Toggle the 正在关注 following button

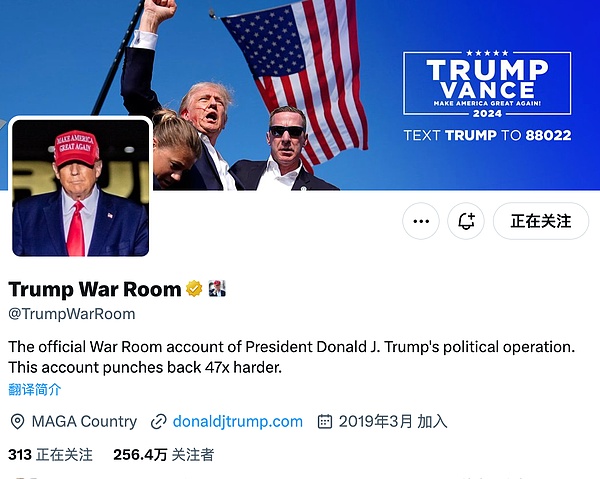pyautogui.click(x=541, y=221)
